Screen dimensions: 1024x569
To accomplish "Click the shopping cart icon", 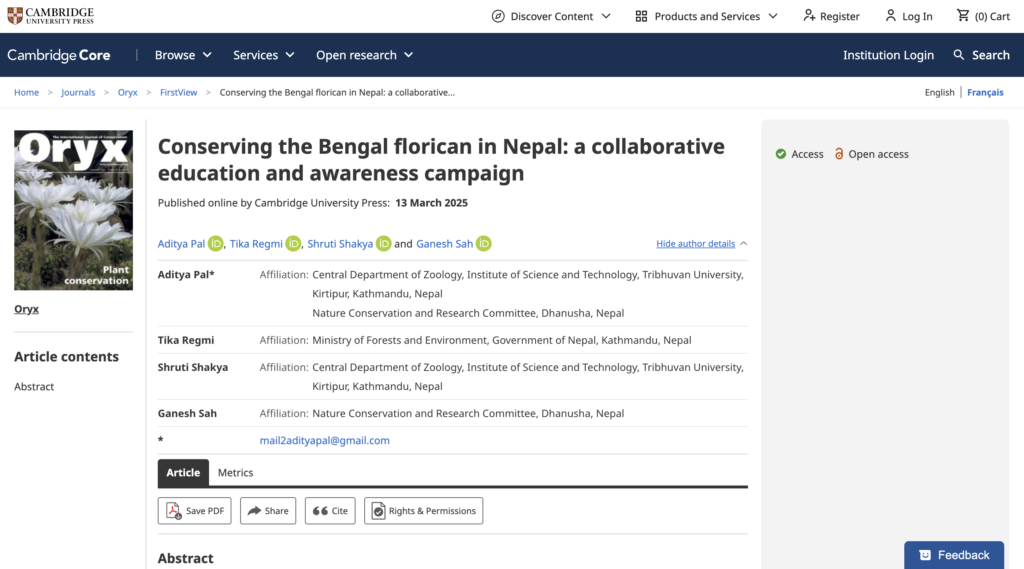I will tap(963, 16).
